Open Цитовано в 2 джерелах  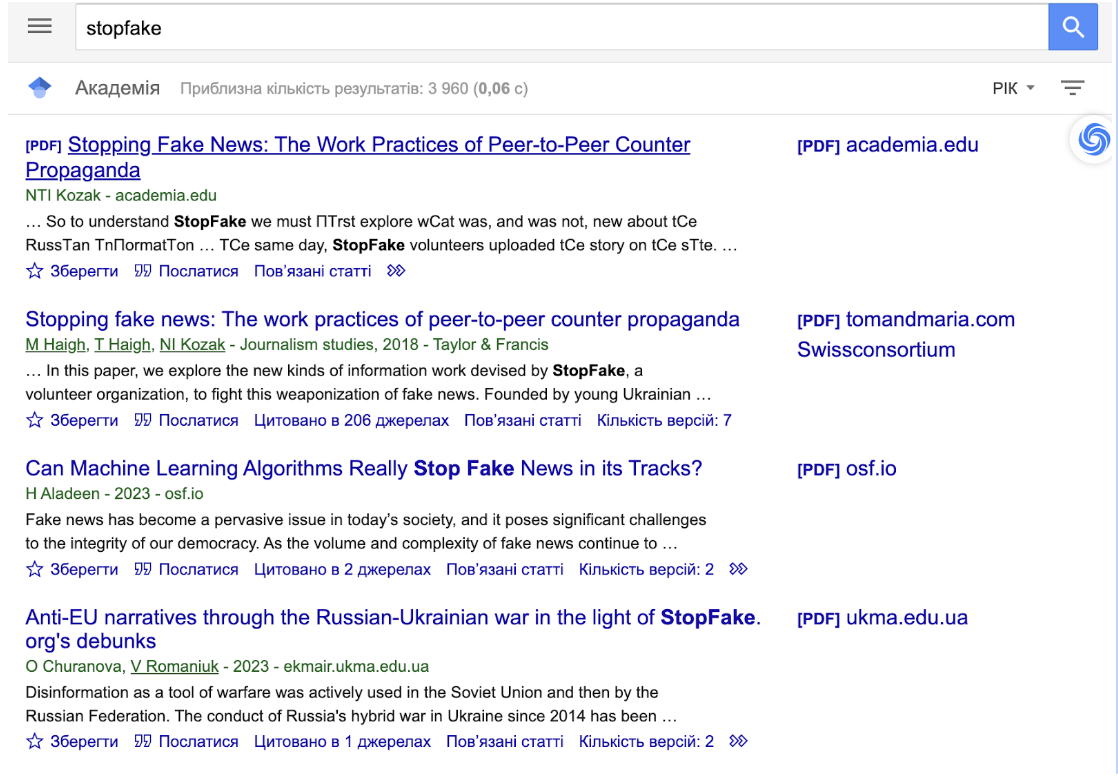pos(342,569)
